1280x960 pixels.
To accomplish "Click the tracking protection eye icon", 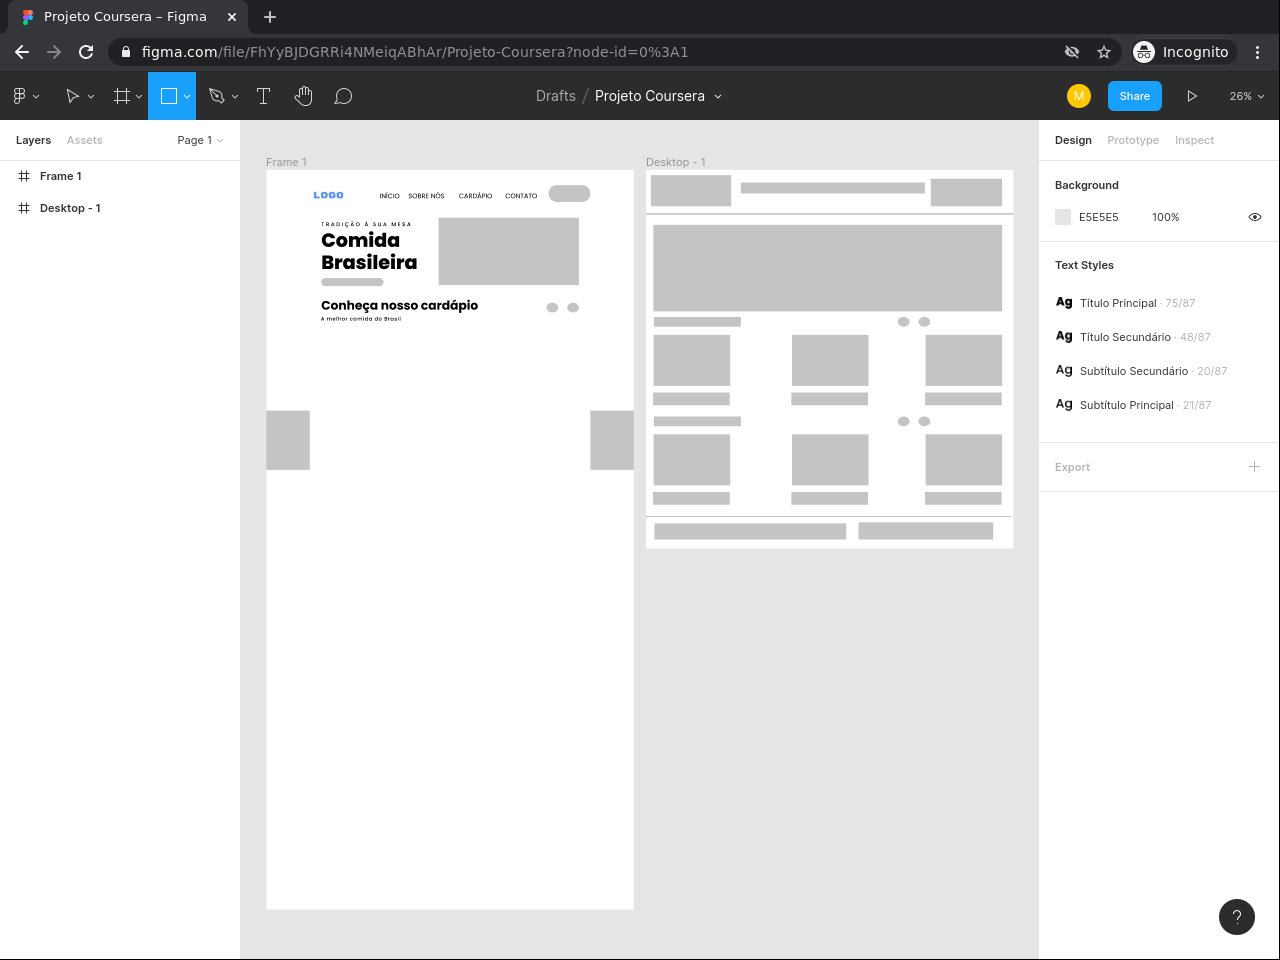I will [x=1072, y=52].
